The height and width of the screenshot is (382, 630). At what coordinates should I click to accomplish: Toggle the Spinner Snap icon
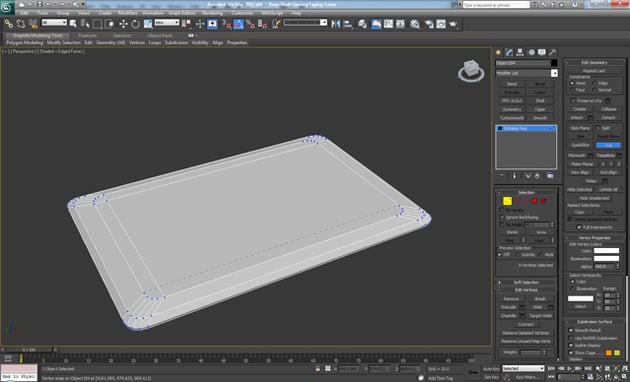[x=263, y=25]
